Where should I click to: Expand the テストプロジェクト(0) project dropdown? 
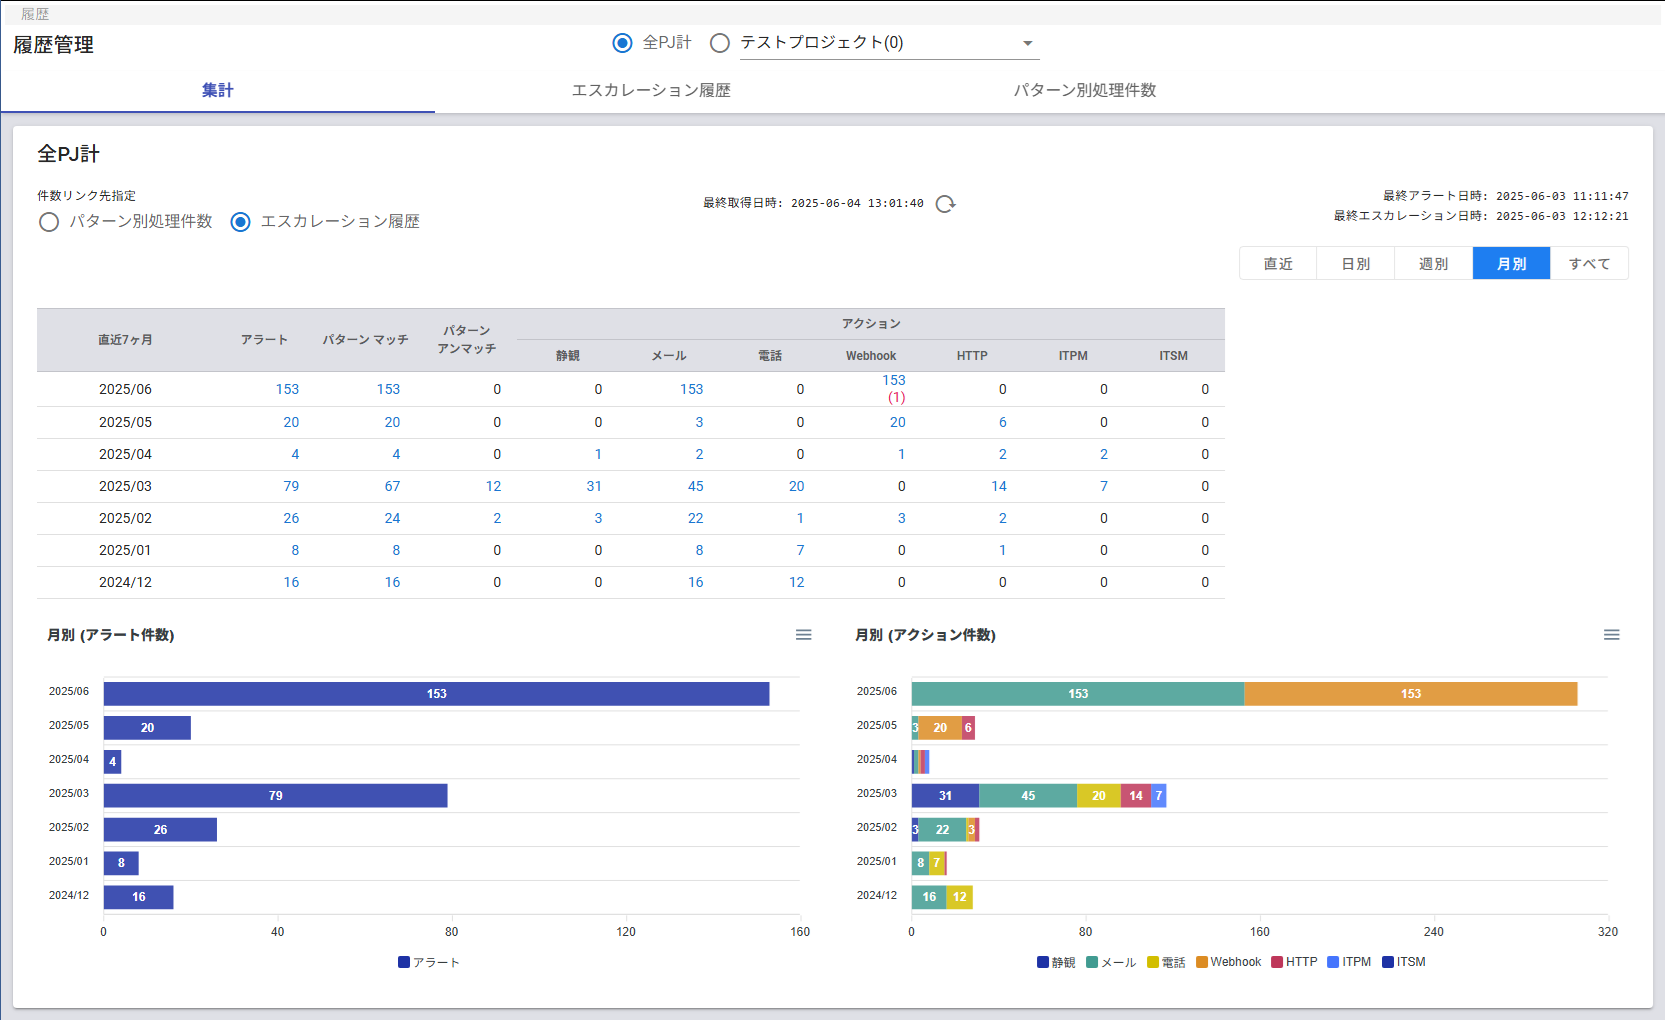[1027, 43]
